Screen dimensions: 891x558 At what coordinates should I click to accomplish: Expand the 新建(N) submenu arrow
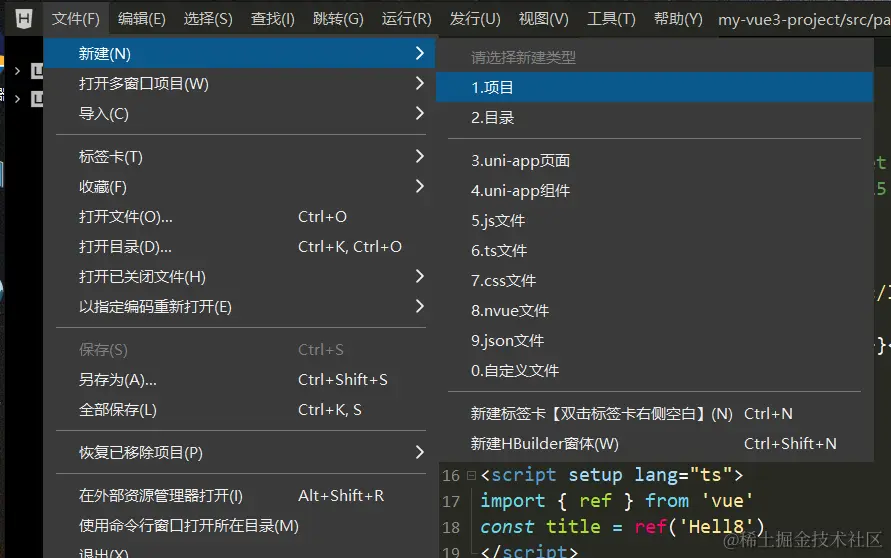[419, 53]
